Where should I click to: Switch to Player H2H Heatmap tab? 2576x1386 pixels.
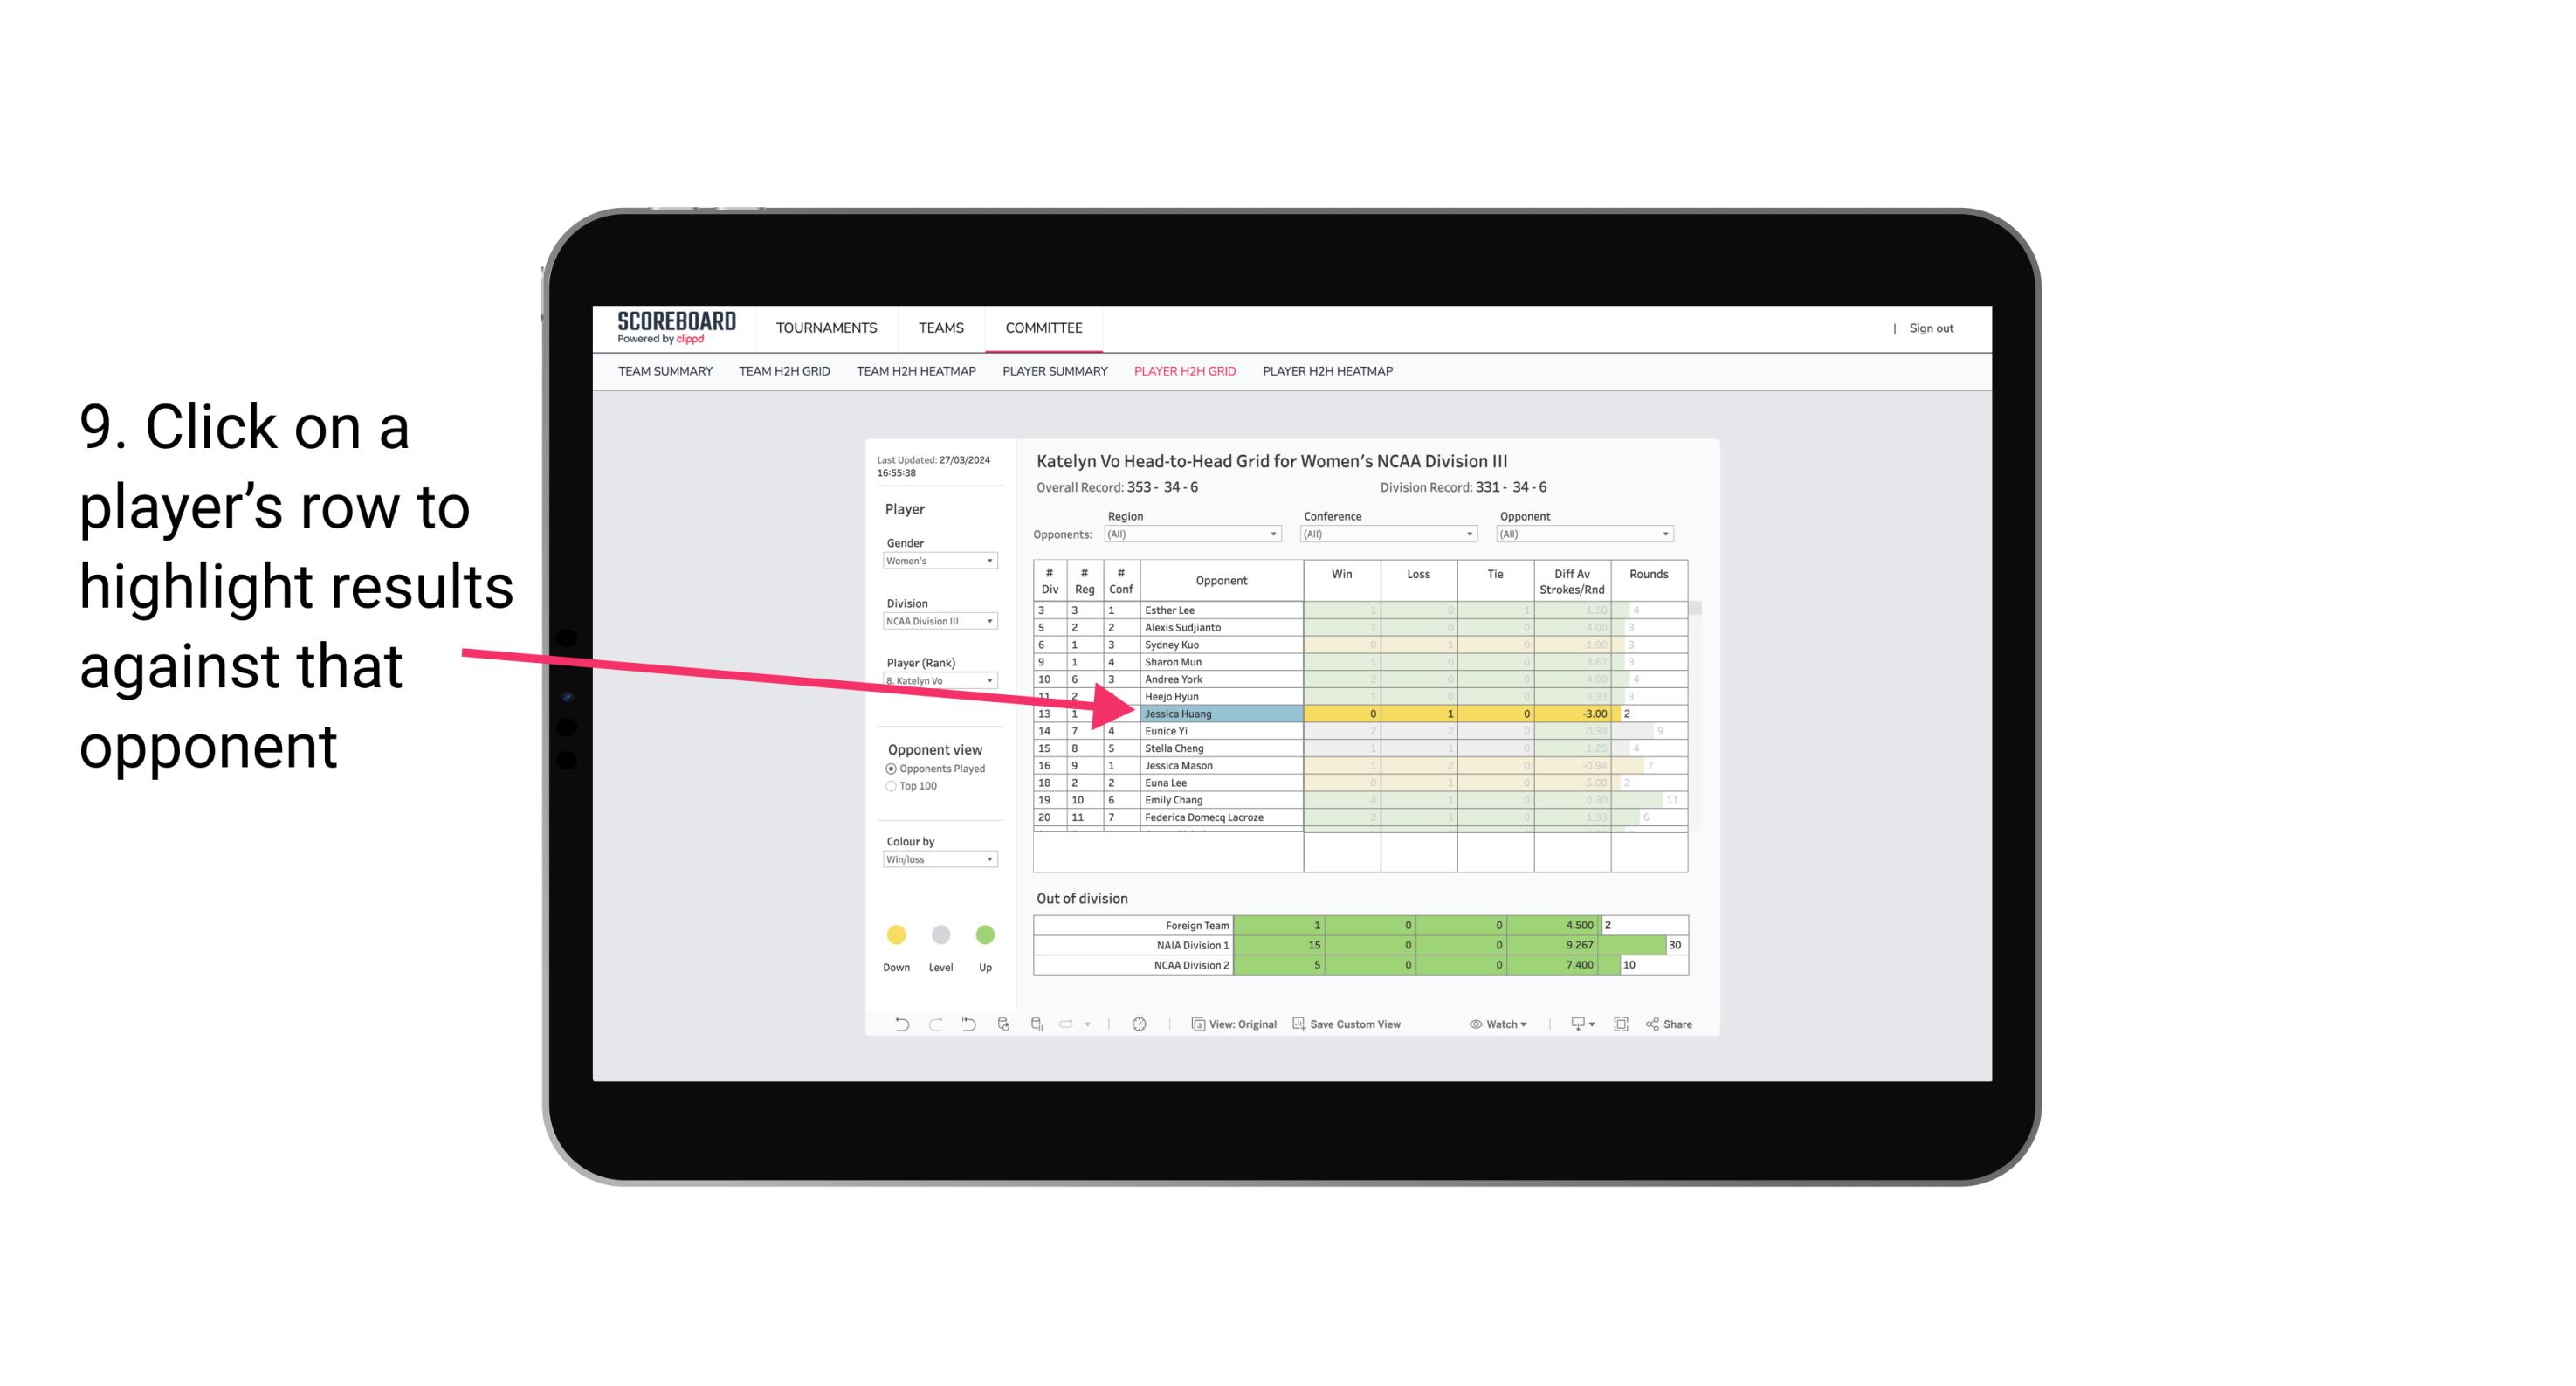[1331, 370]
